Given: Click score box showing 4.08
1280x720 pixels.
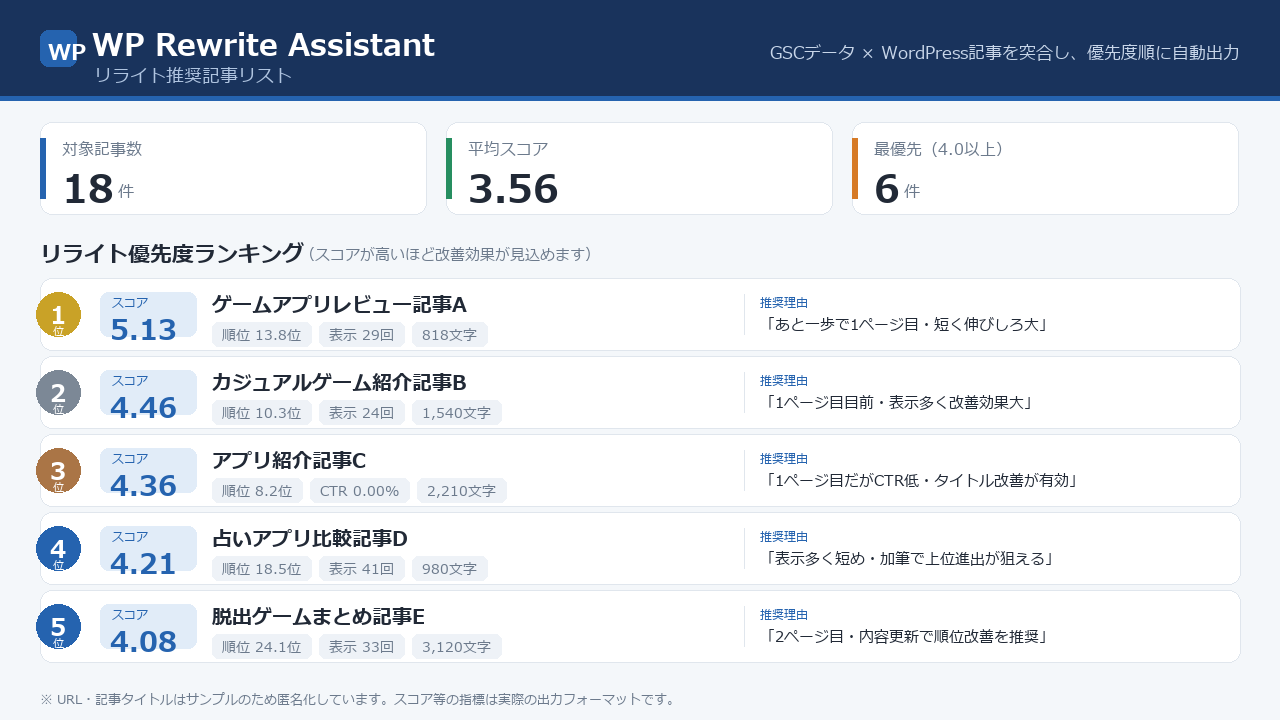Looking at the screenshot, I should pyautogui.click(x=148, y=629).
